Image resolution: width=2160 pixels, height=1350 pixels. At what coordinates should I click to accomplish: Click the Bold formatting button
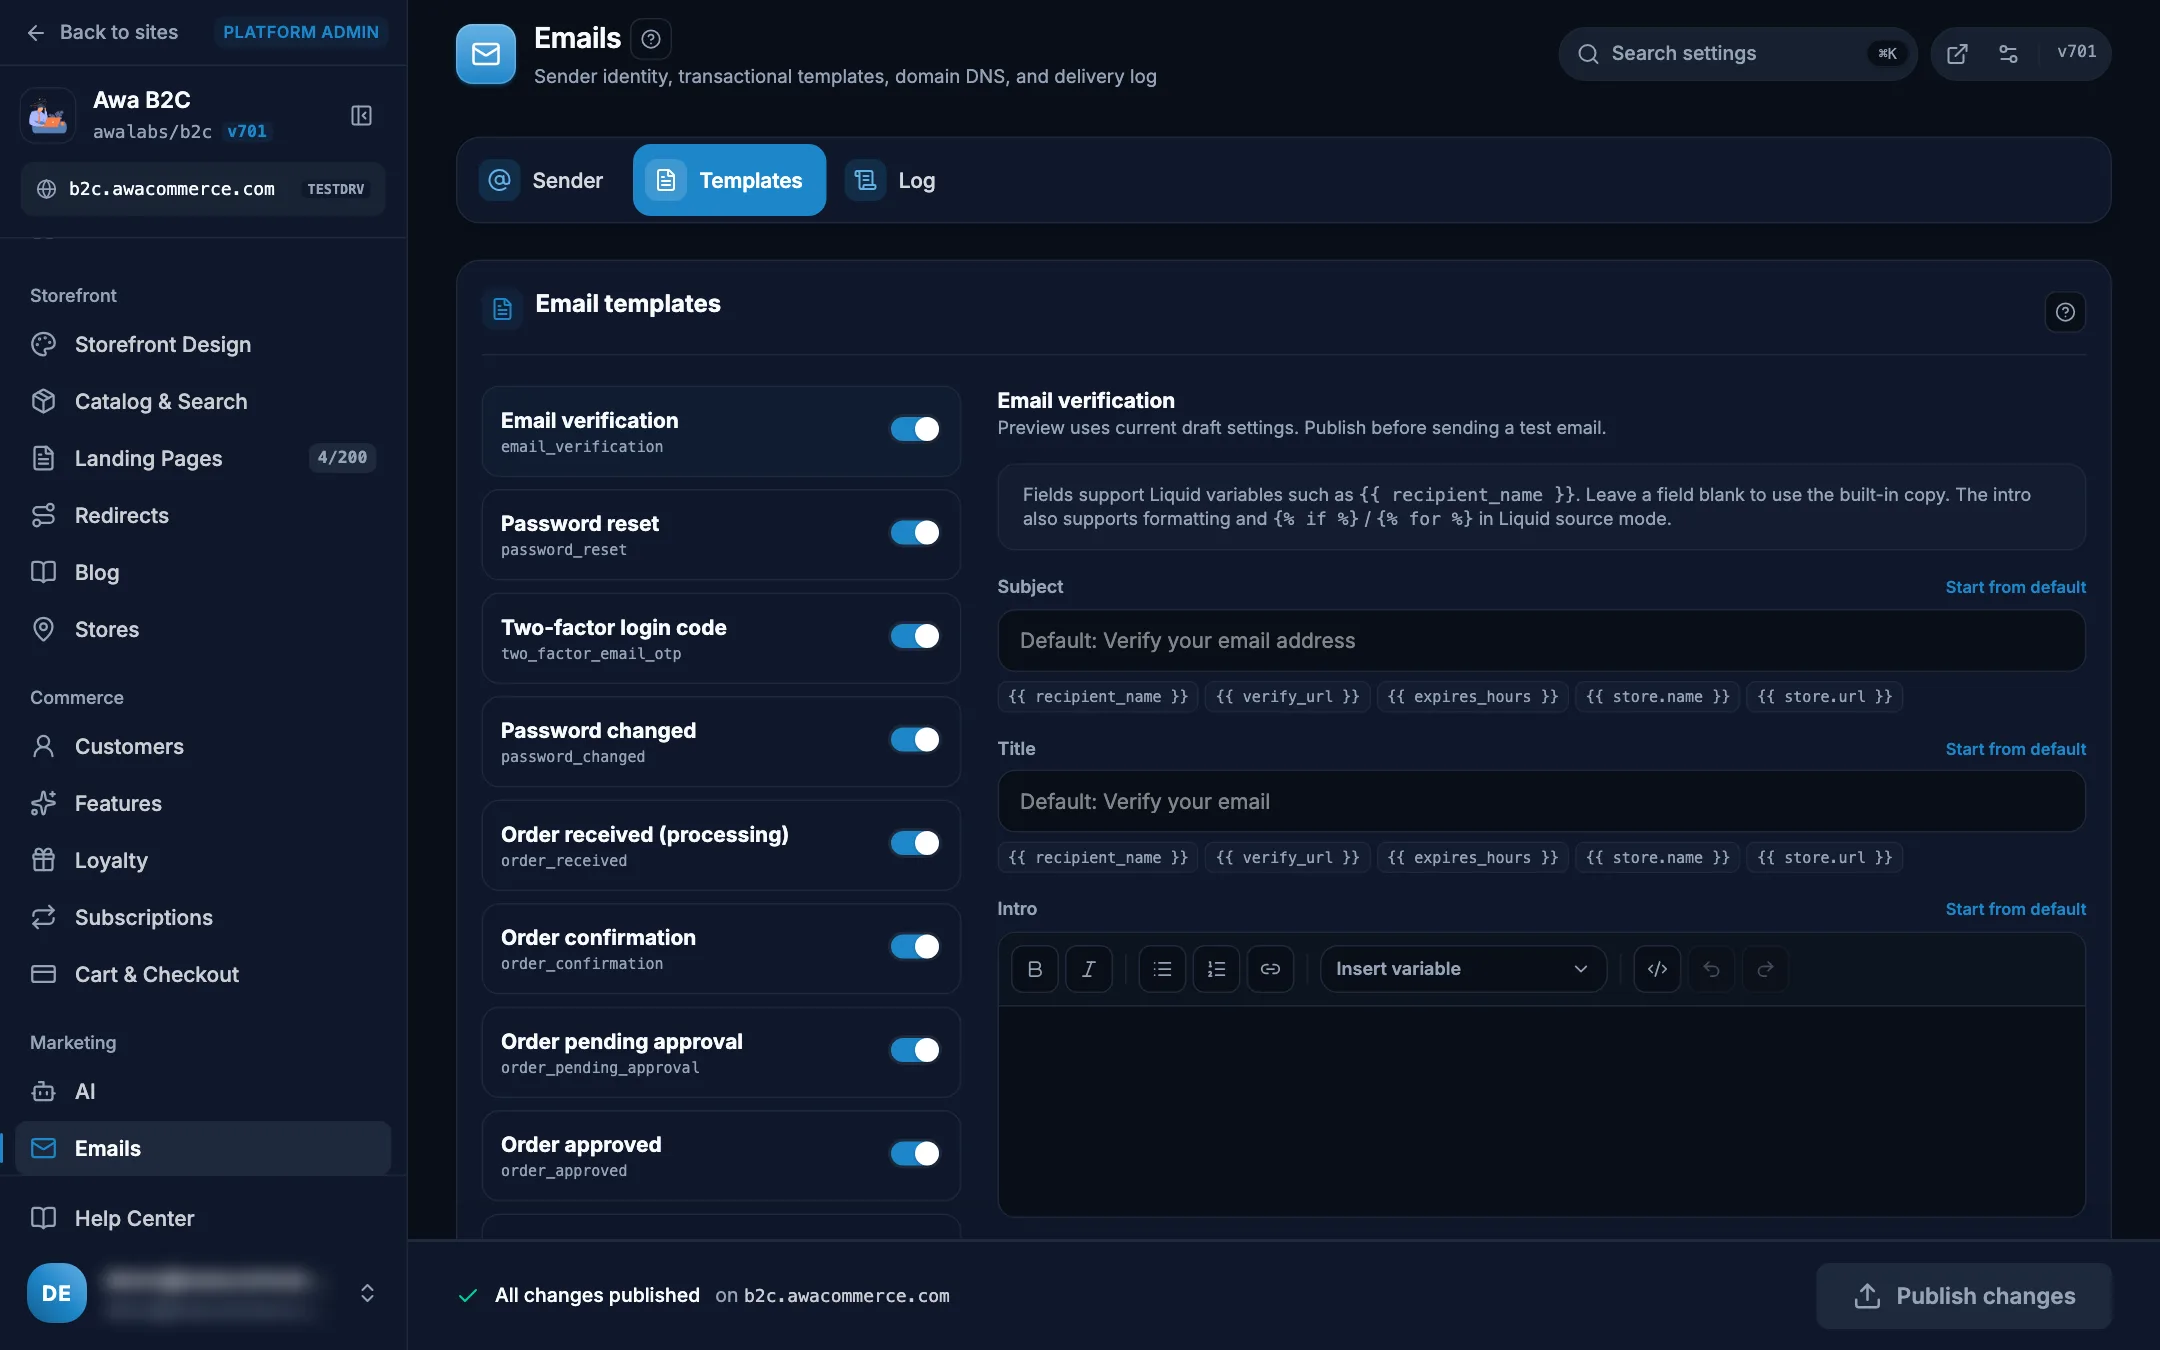[x=1034, y=969]
